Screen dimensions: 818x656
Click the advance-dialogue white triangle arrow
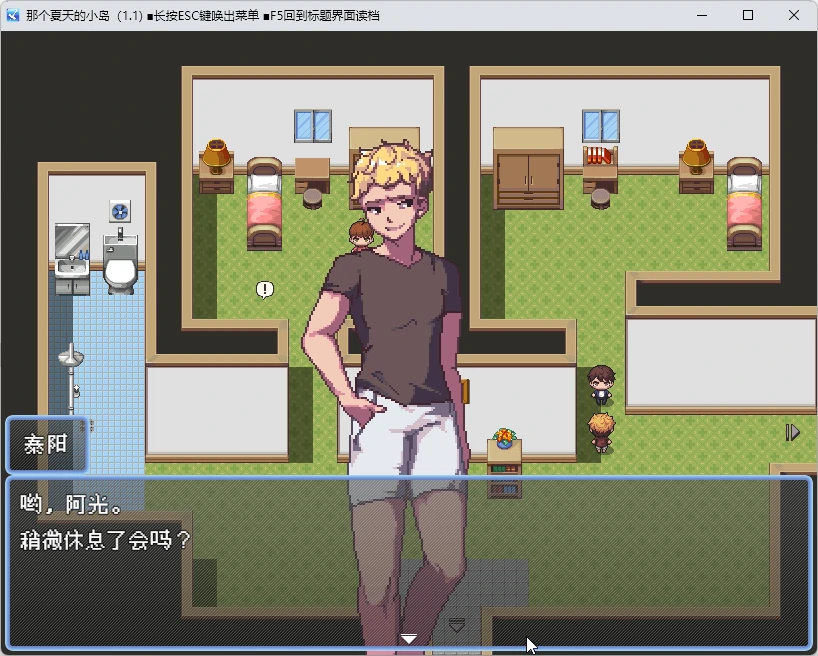(409, 636)
